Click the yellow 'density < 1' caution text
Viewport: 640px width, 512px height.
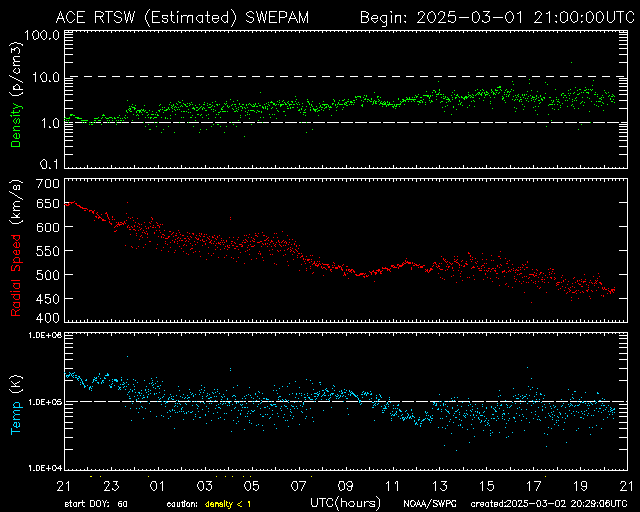[x=228, y=504]
